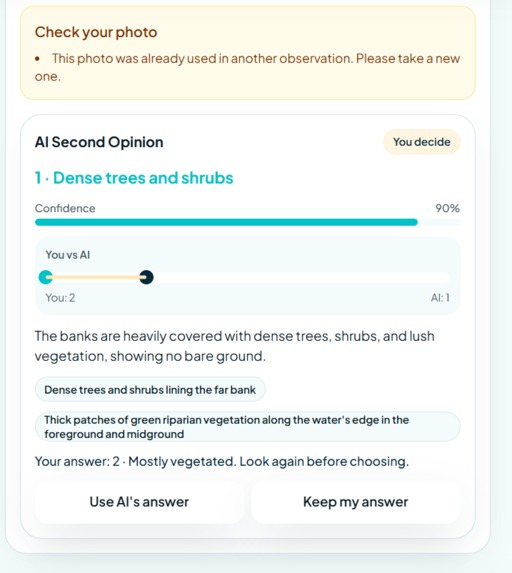The height and width of the screenshot is (573, 512).
Task: Select the 'Dense trees and shrubs lining' chip
Action: tap(150, 390)
